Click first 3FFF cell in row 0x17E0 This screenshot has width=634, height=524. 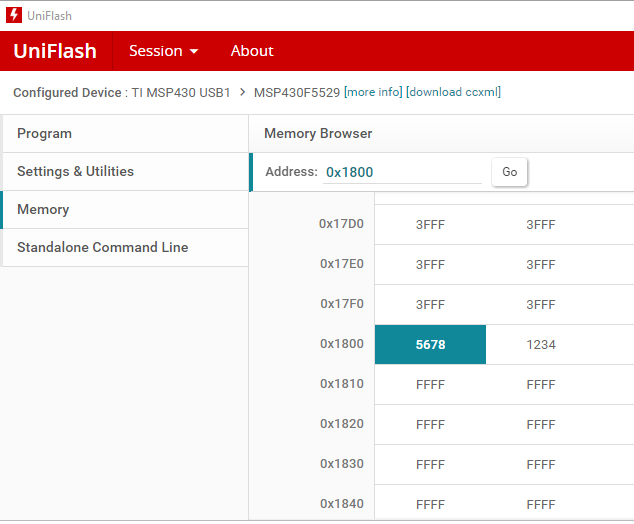pyautogui.click(x=430, y=264)
